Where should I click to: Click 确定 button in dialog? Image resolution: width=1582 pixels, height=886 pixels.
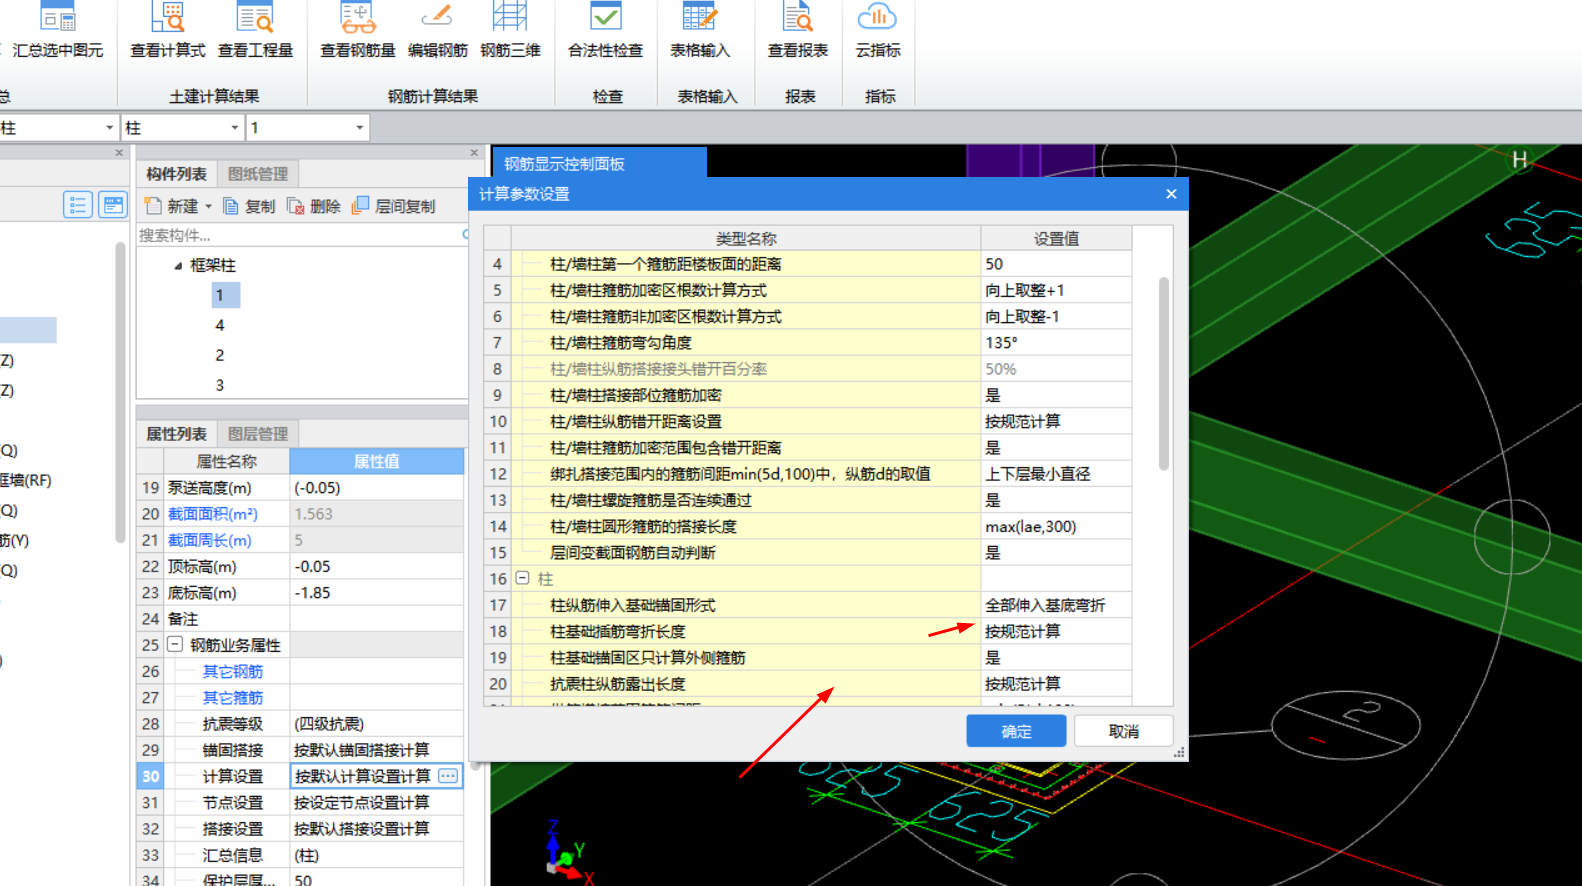tap(1016, 731)
